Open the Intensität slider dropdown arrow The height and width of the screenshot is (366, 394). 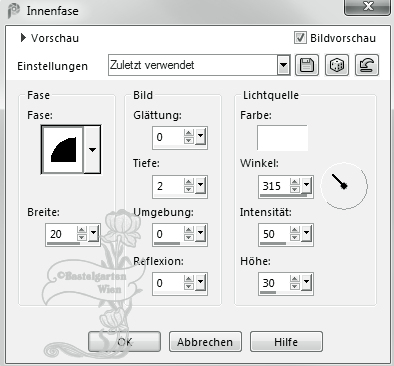point(306,233)
